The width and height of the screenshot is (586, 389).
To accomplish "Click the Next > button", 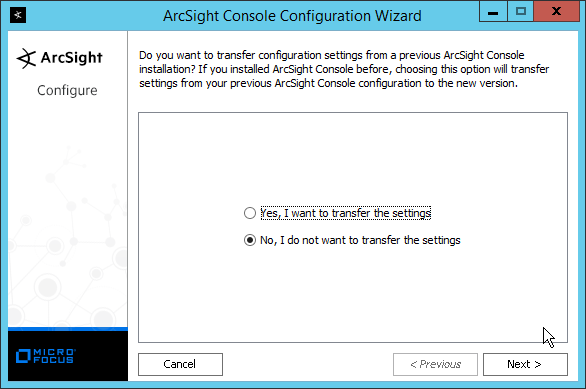I will [525, 364].
